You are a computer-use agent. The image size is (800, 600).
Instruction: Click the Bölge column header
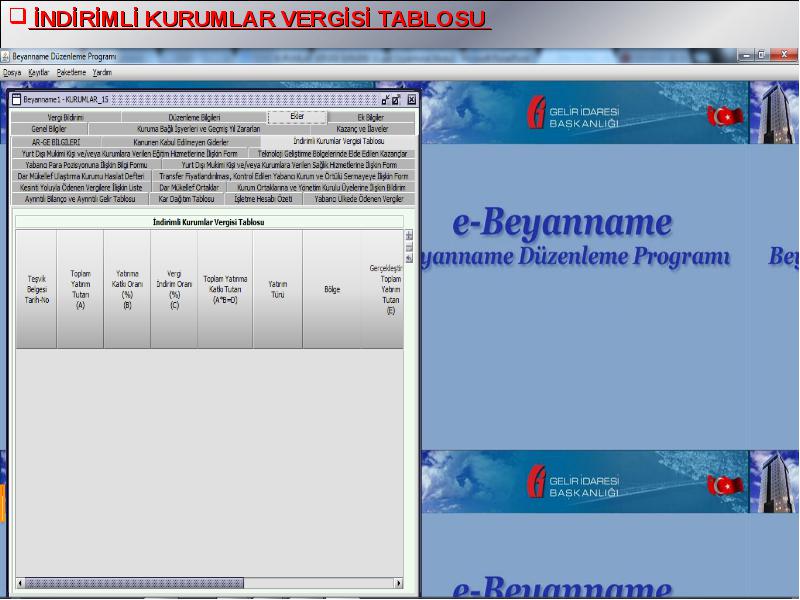click(332, 289)
